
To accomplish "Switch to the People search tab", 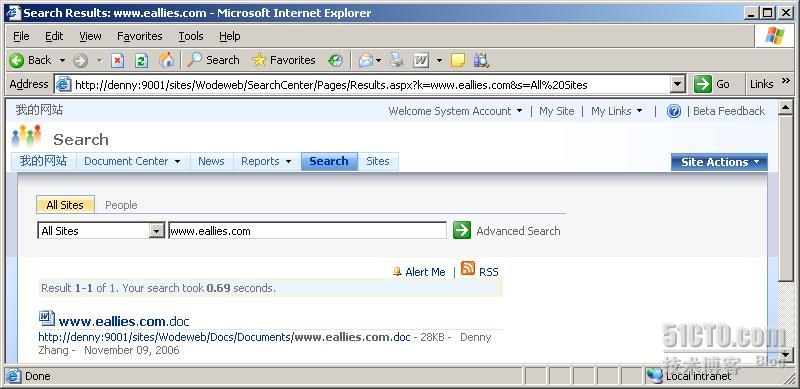I will tap(121, 205).
